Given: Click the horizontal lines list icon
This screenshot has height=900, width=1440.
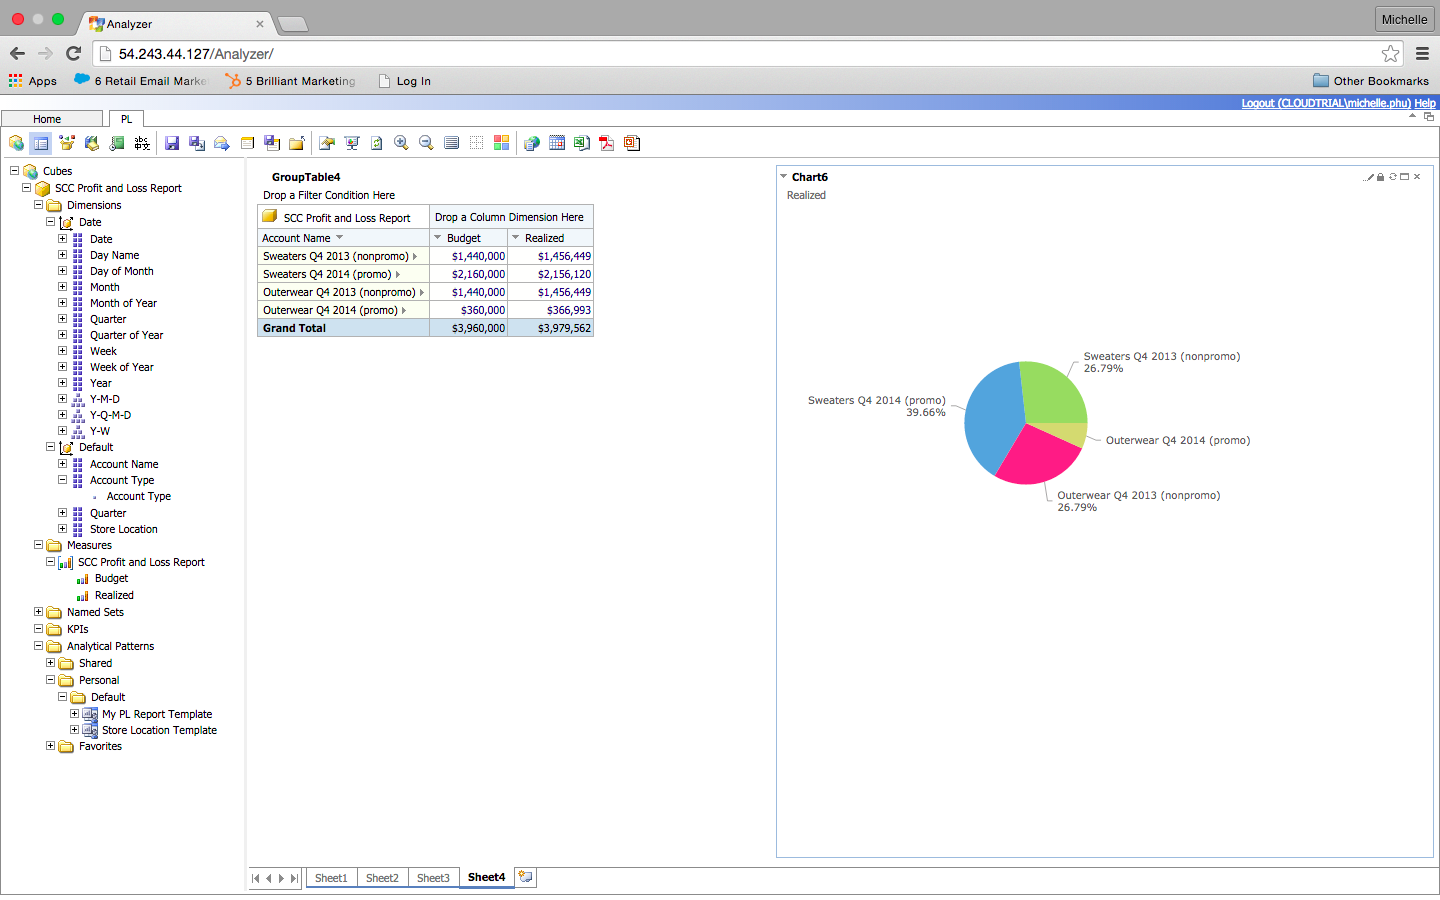Looking at the screenshot, I should [451, 143].
